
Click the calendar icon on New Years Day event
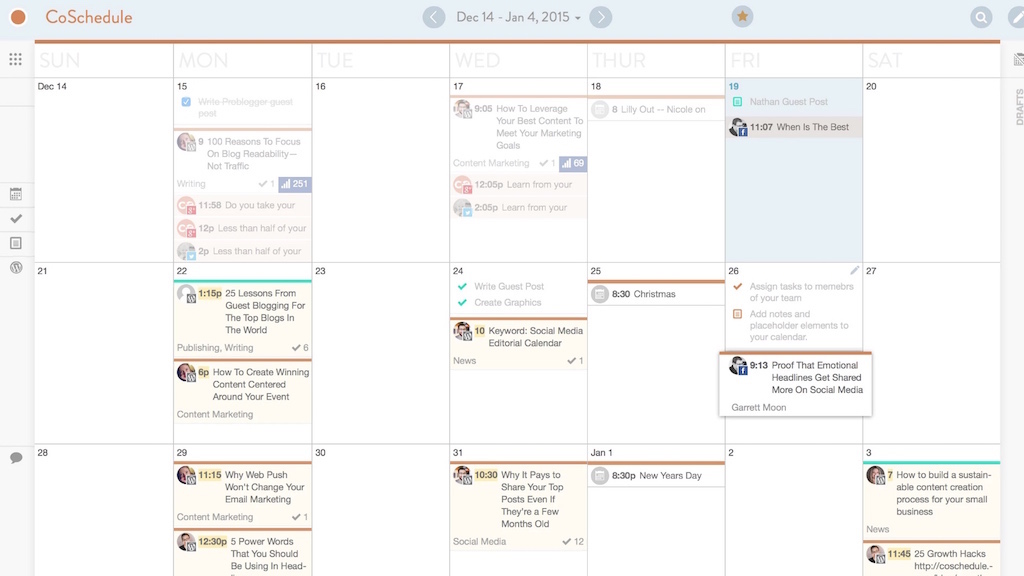coord(600,475)
